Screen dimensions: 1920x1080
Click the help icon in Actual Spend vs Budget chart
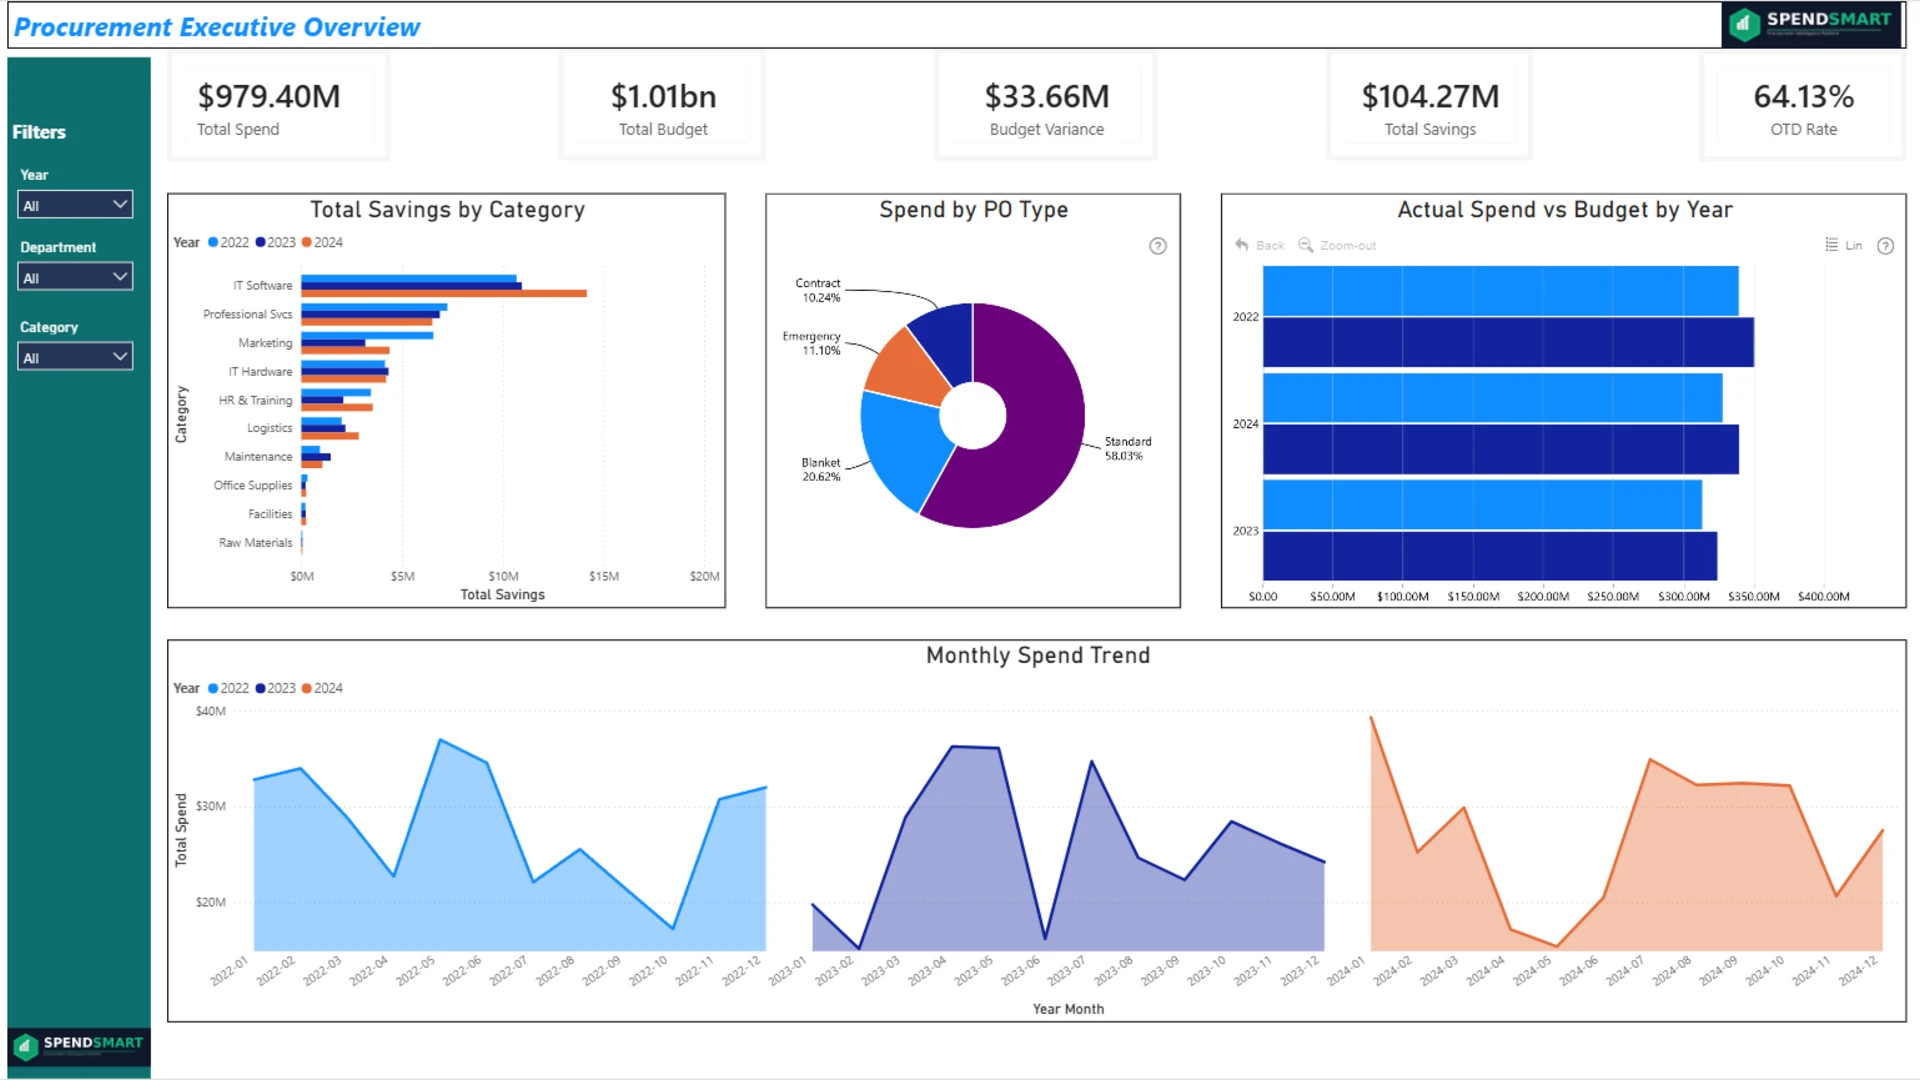(x=1885, y=246)
